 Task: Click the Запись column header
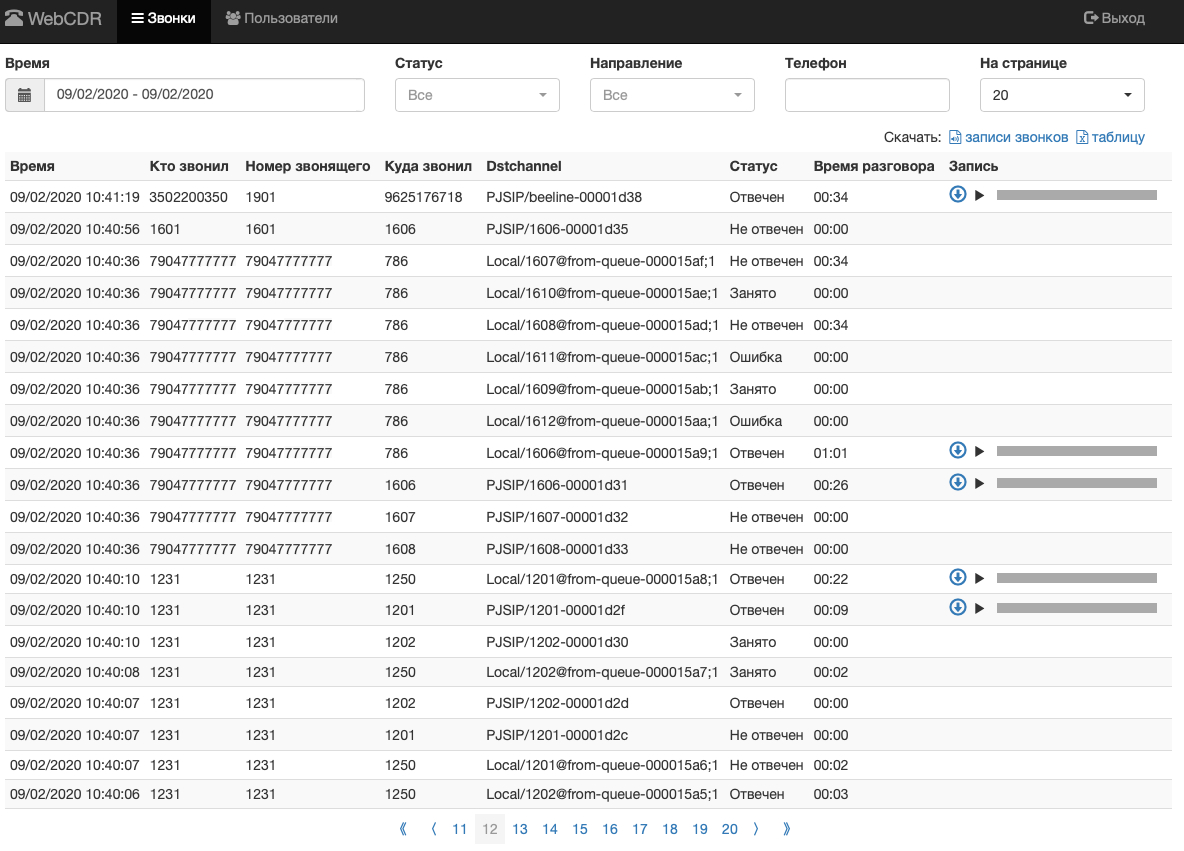973,166
